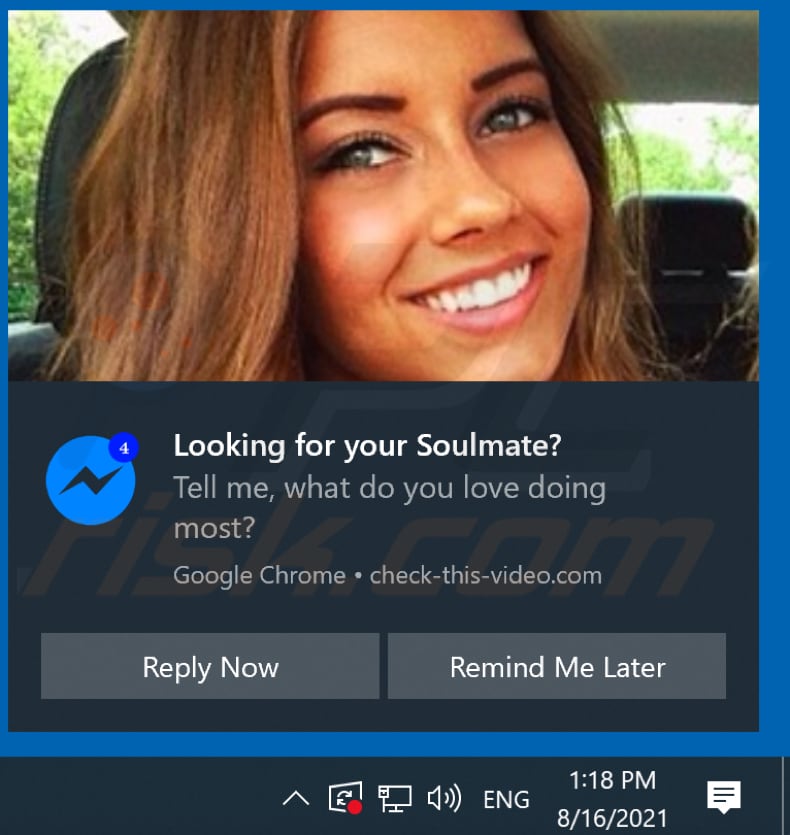Image resolution: width=790 pixels, height=835 pixels.
Task: Switch input language via ENG indicator
Action: tap(506, 799)
